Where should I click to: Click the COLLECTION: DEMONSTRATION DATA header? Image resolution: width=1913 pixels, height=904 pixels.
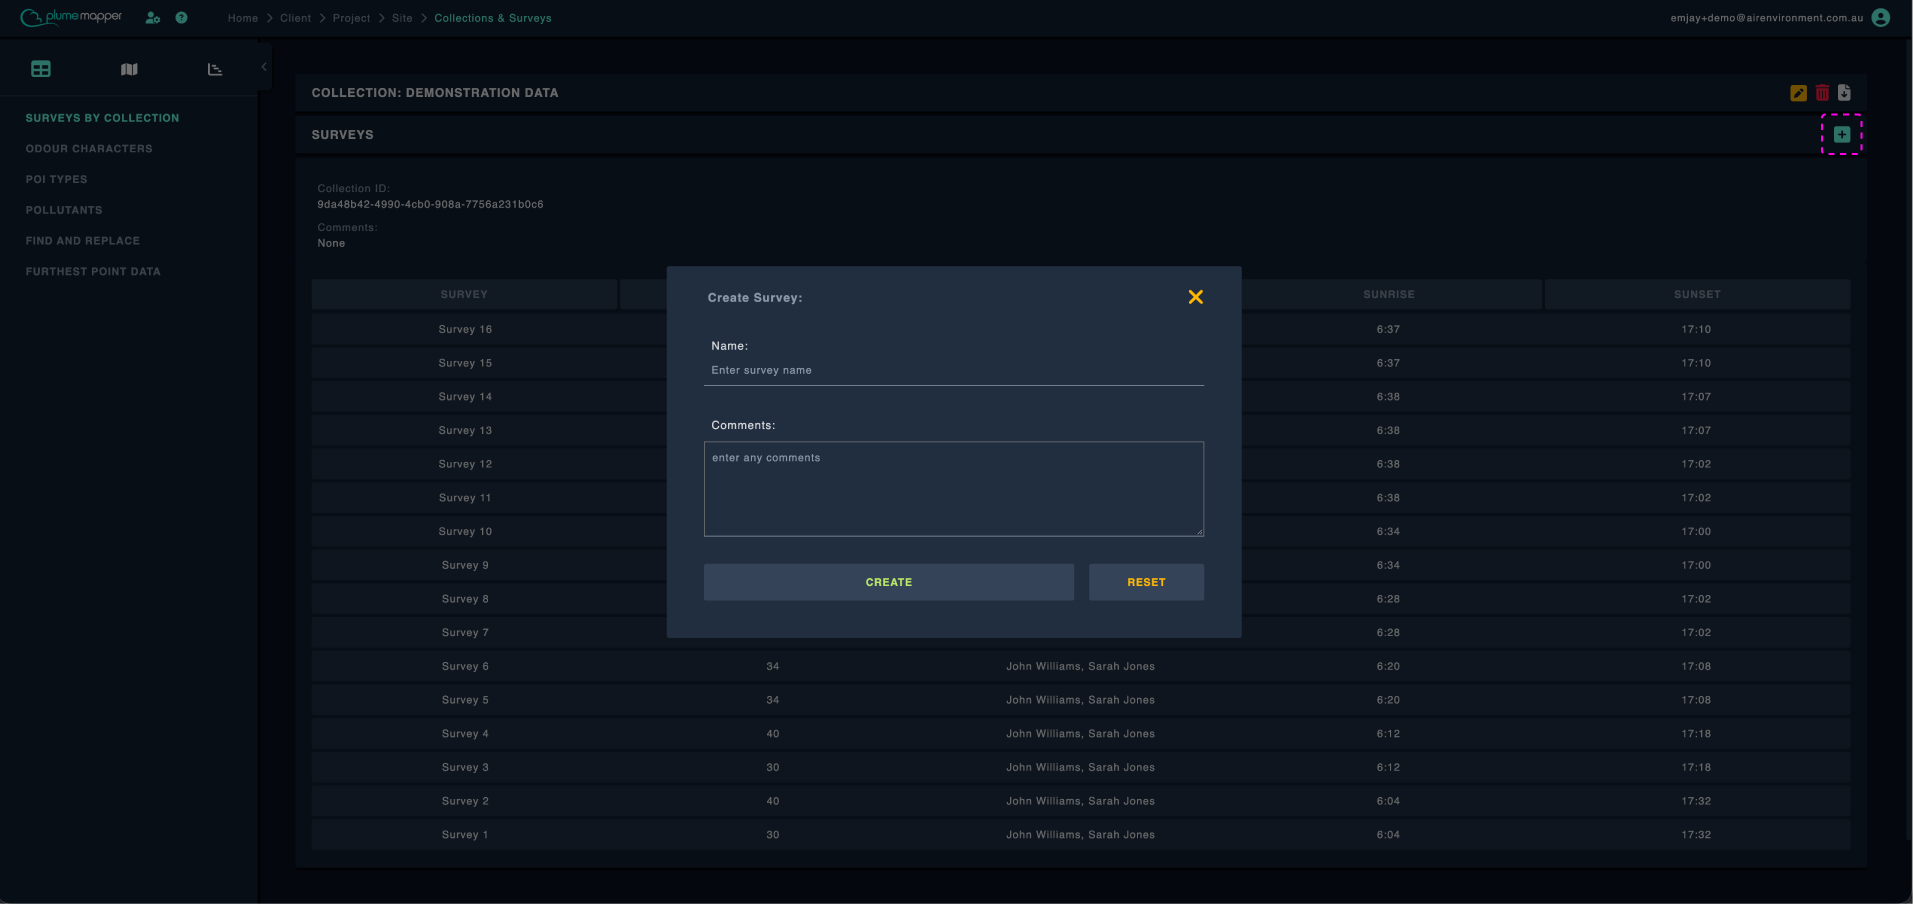pyautogui.click(x=435, y=93)
